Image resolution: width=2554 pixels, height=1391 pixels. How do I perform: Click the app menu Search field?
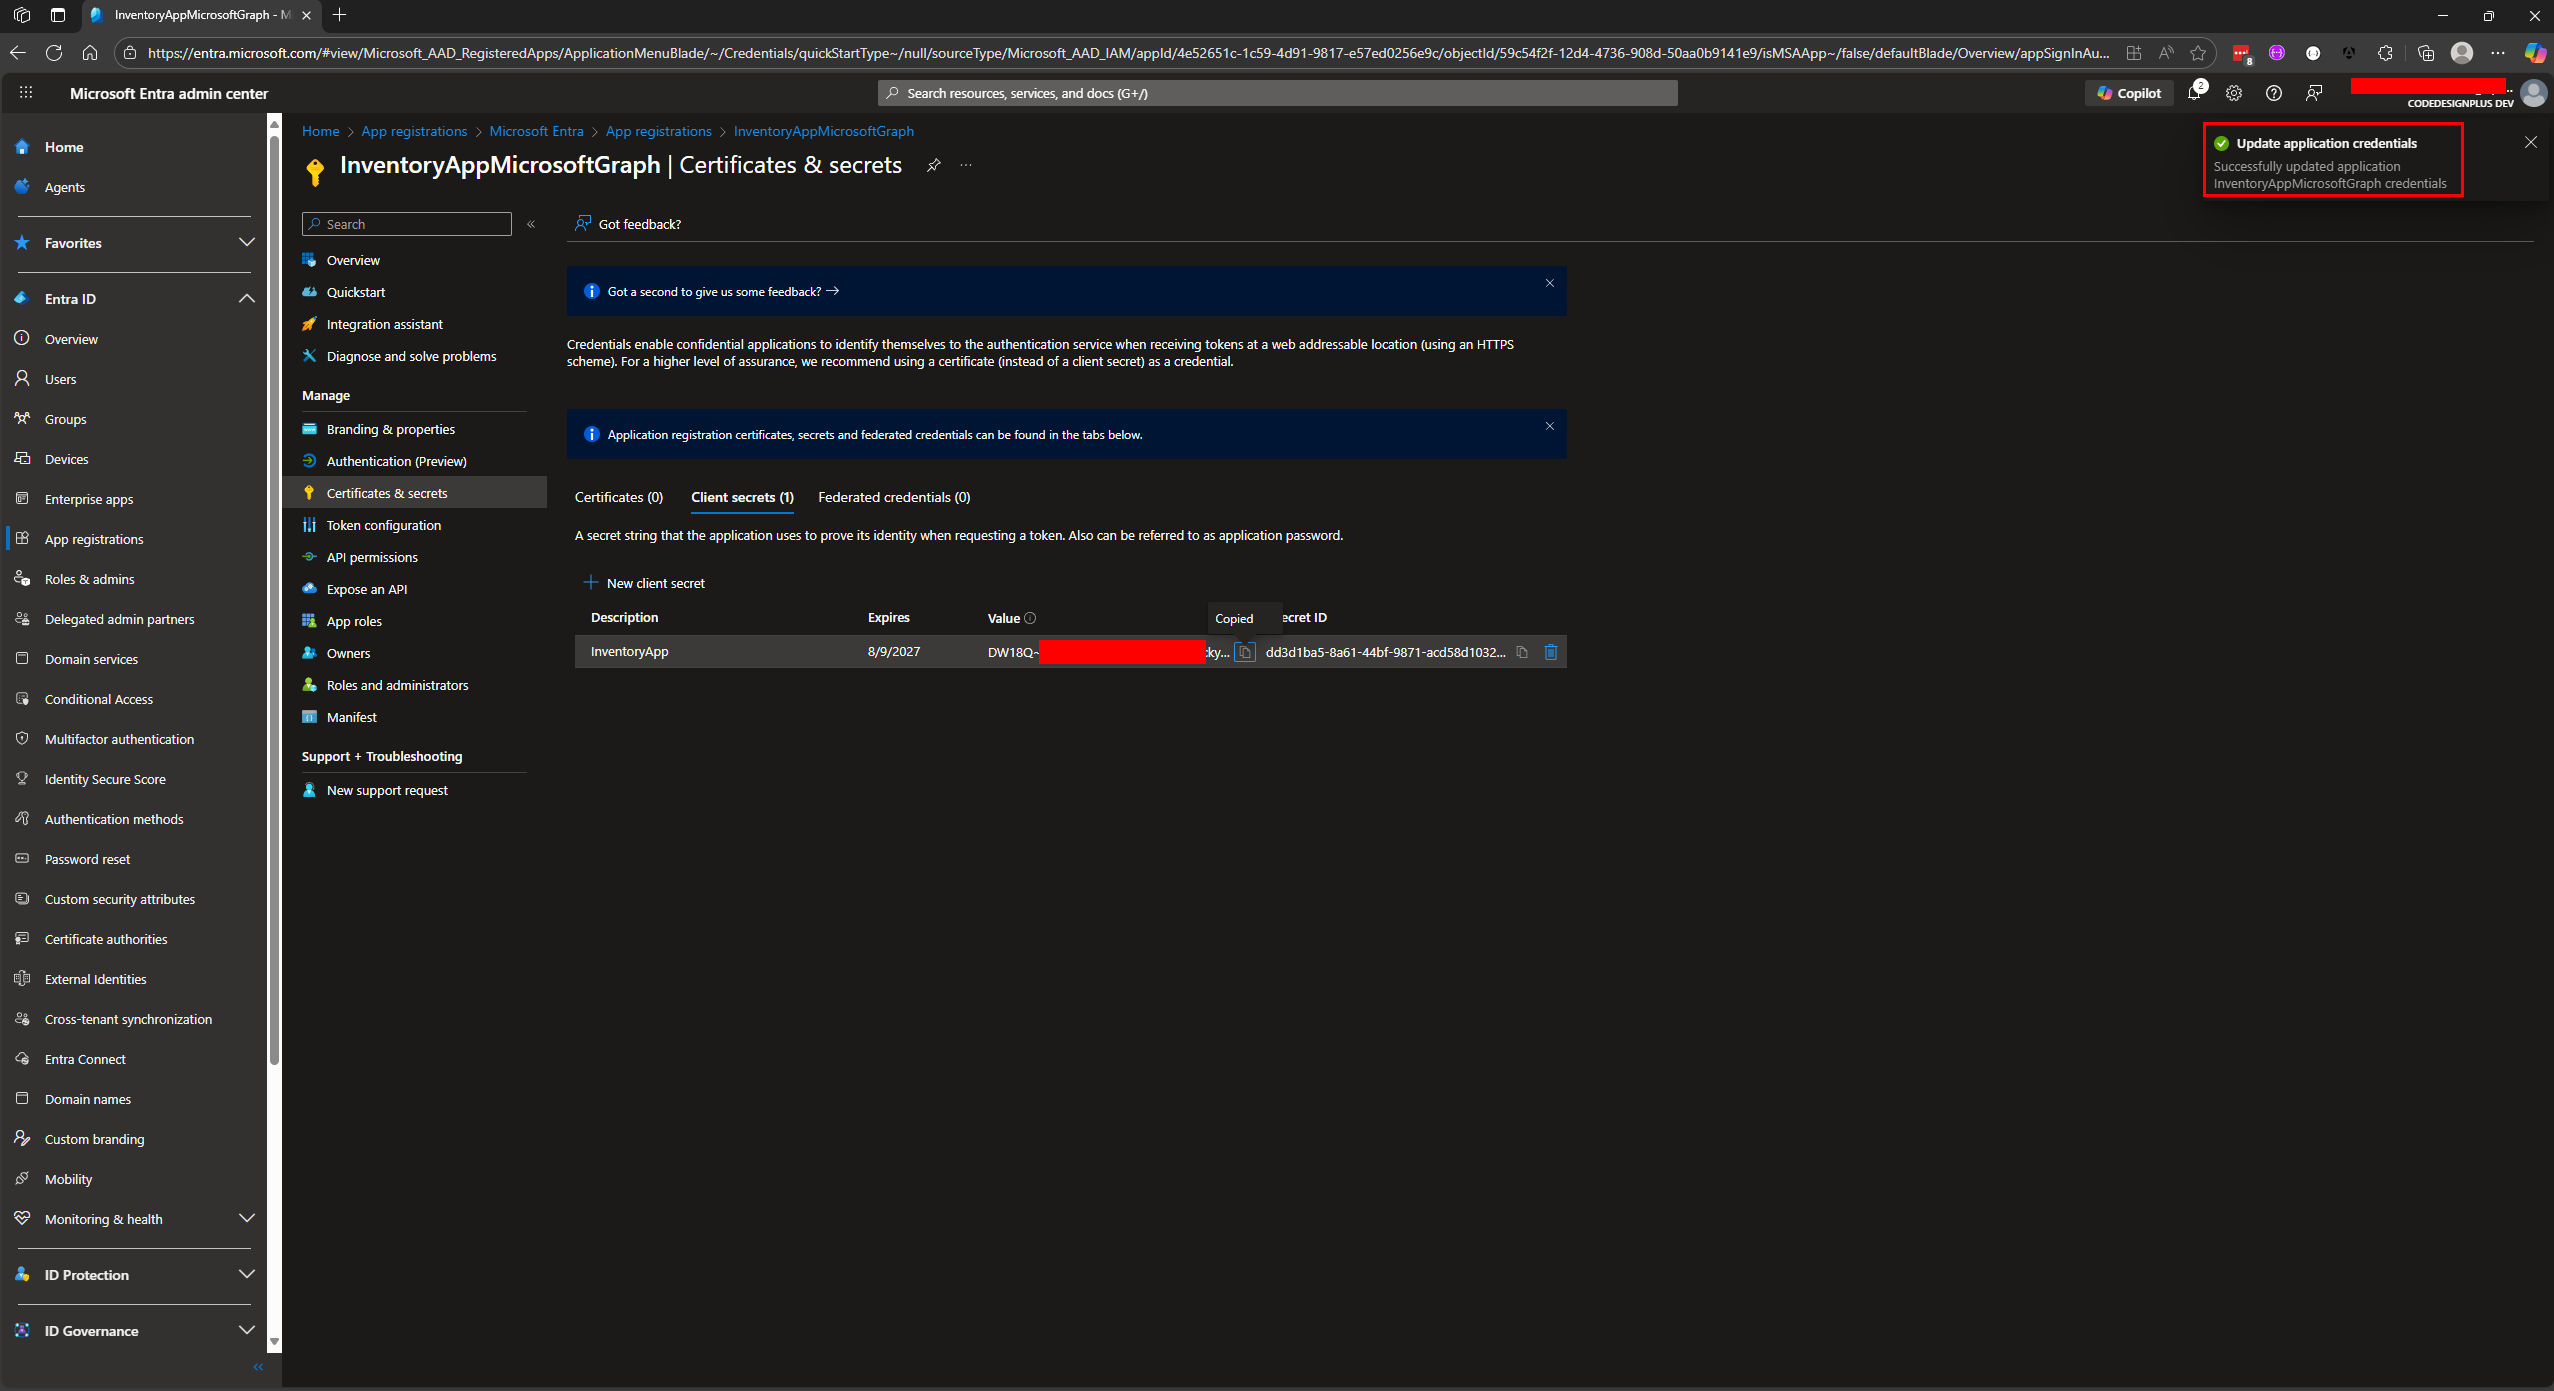407,224
